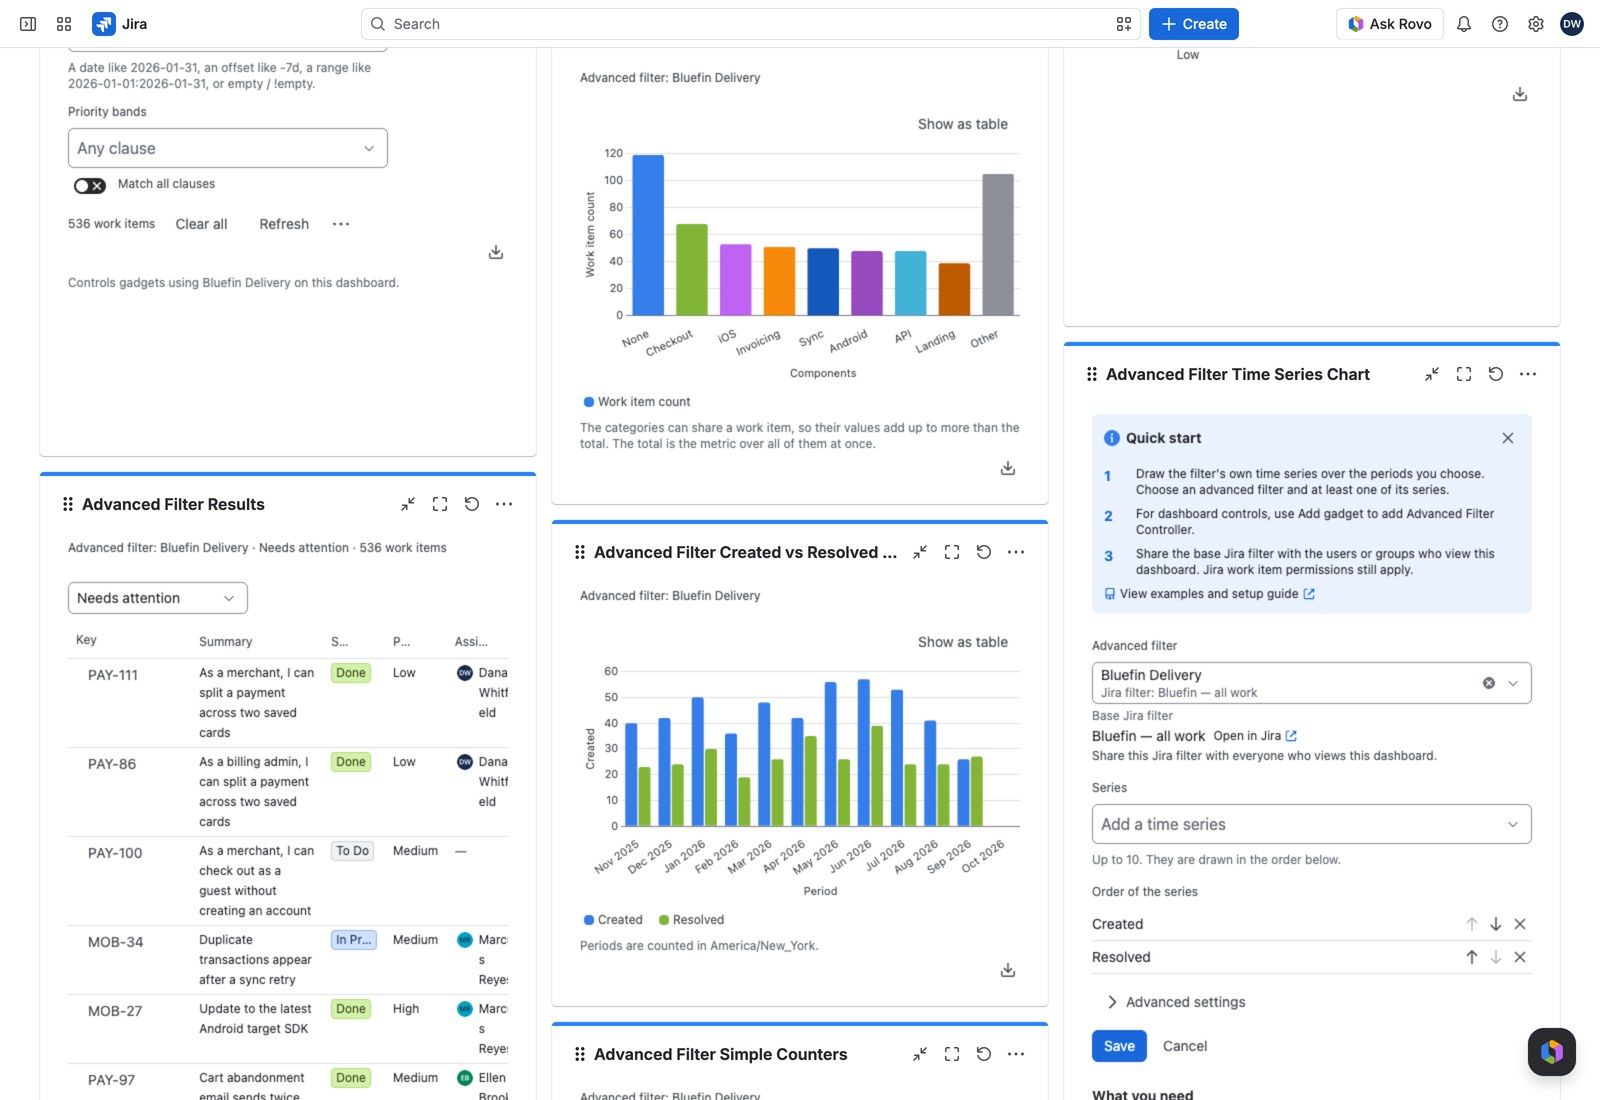1600x1100 pixels.
Task: Open the notifications bell
Action: click(x=1464, y=24)
